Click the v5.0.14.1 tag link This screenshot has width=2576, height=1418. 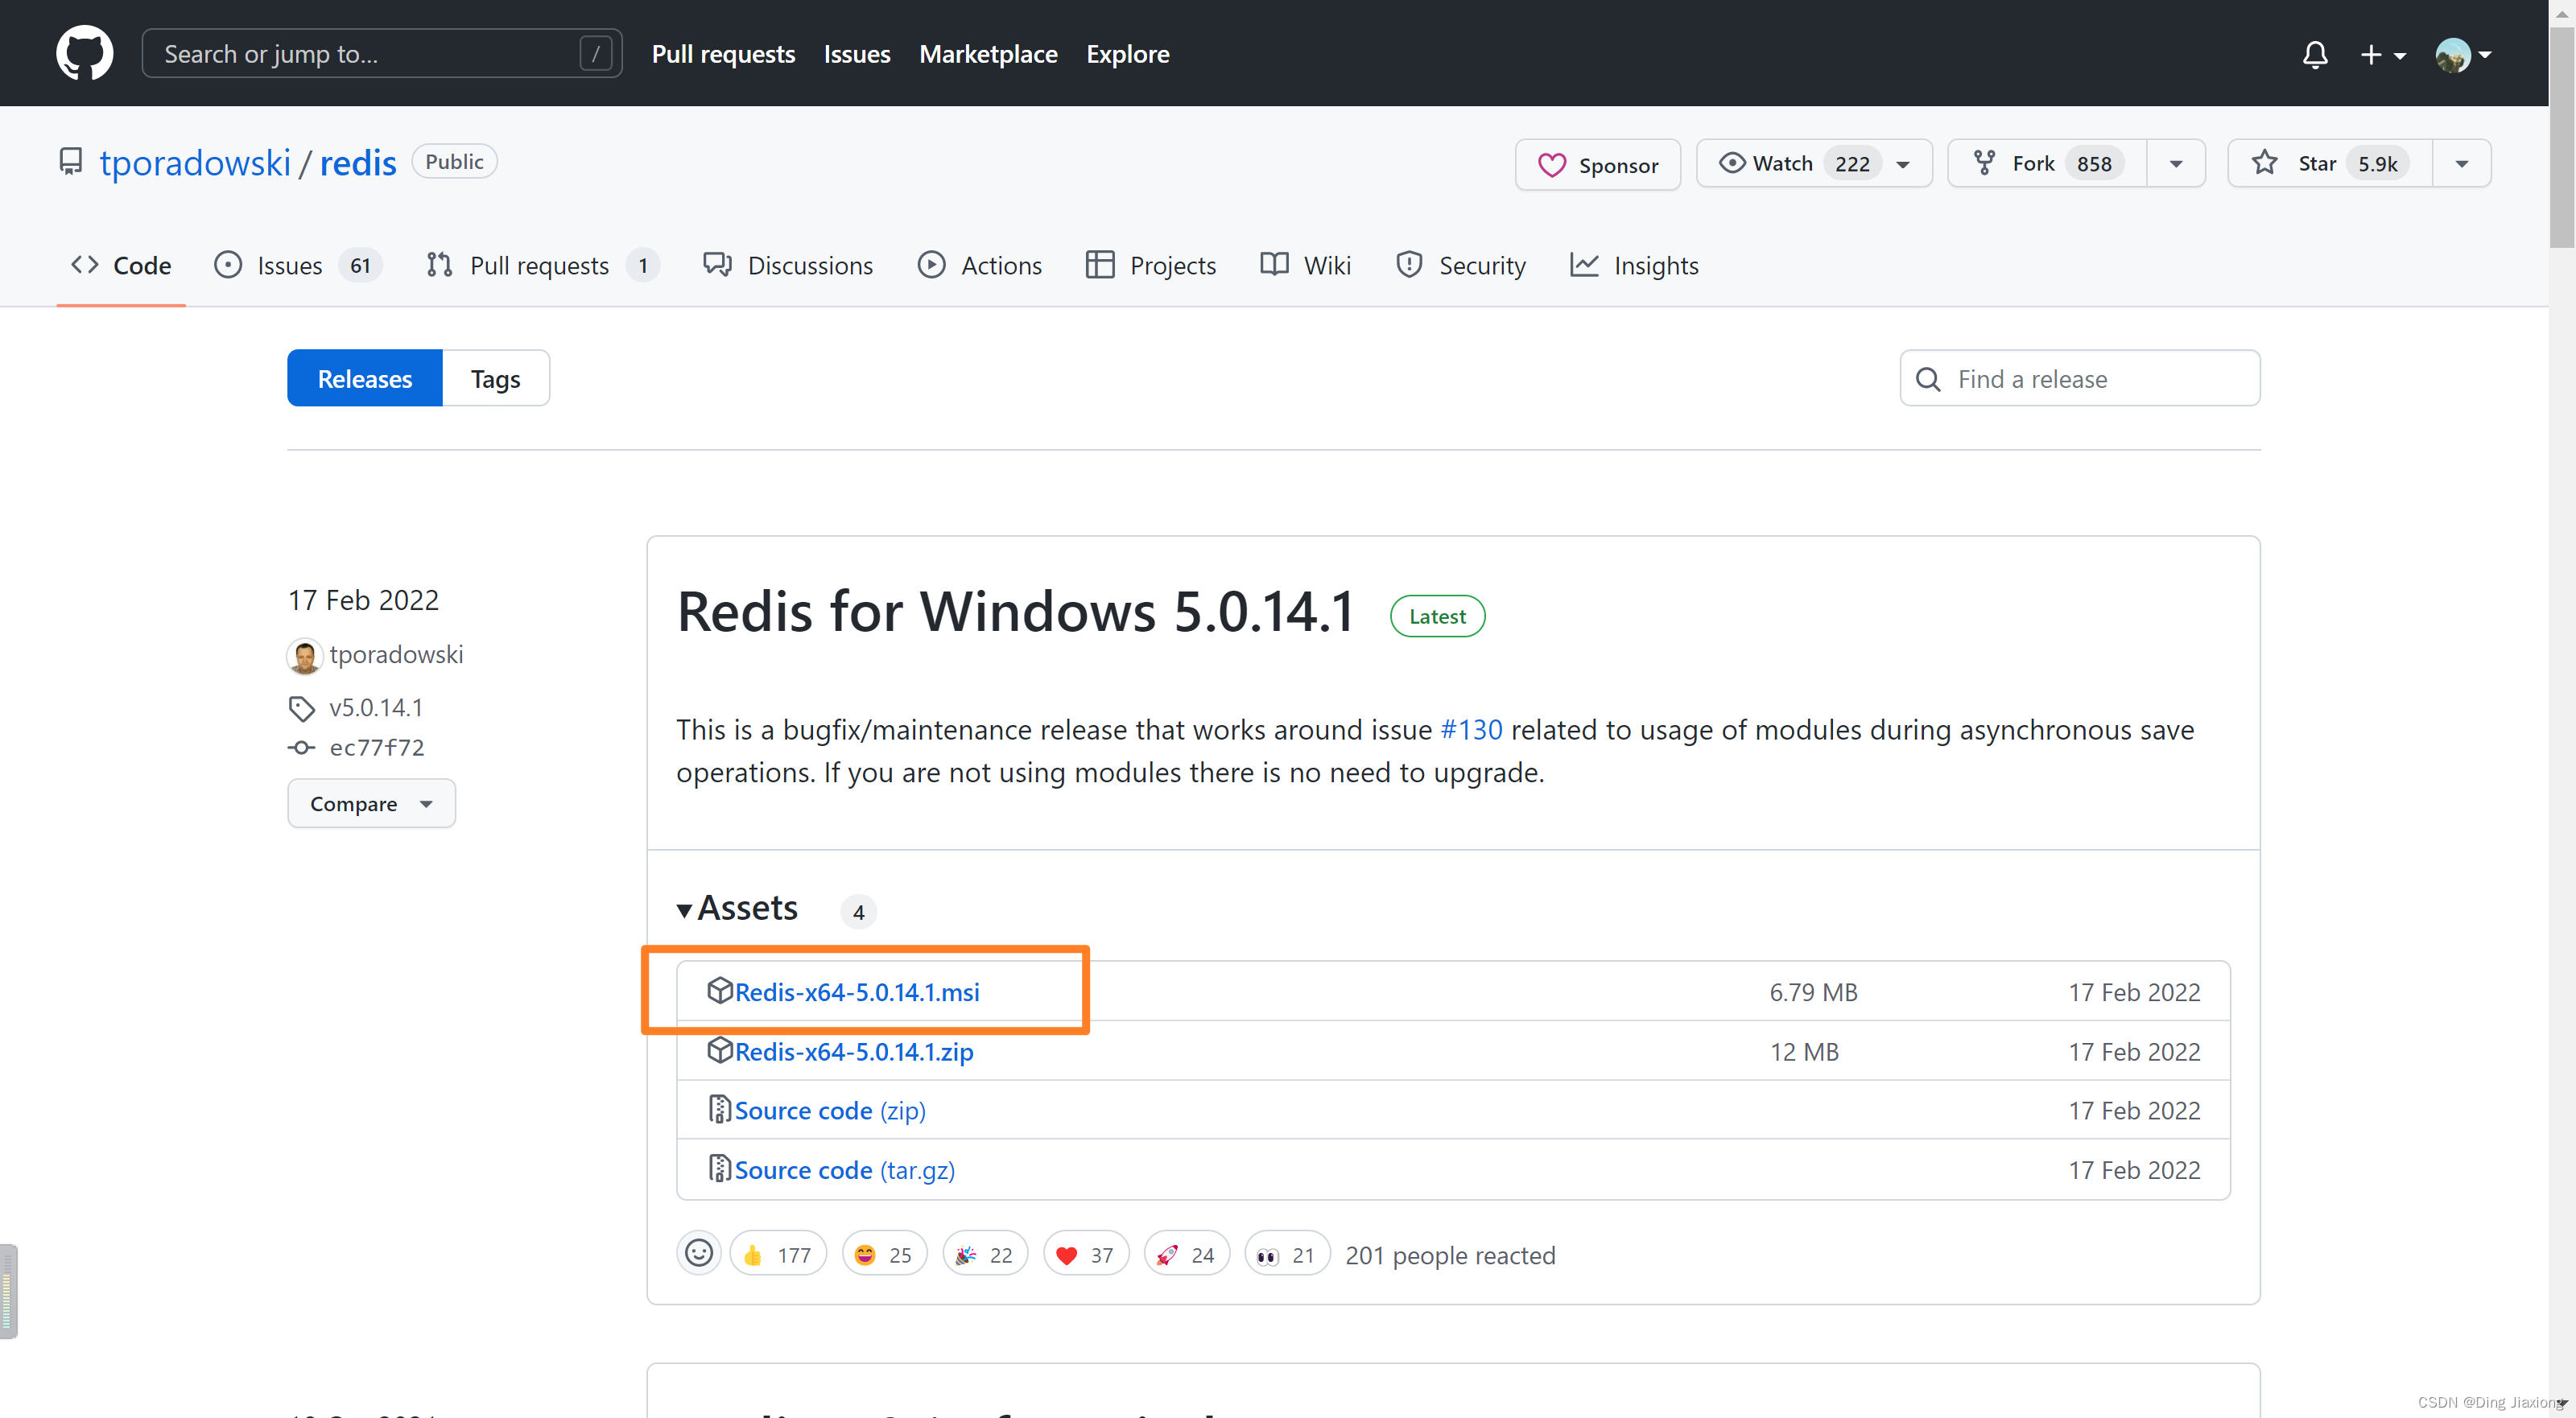[x=376, y=707]
